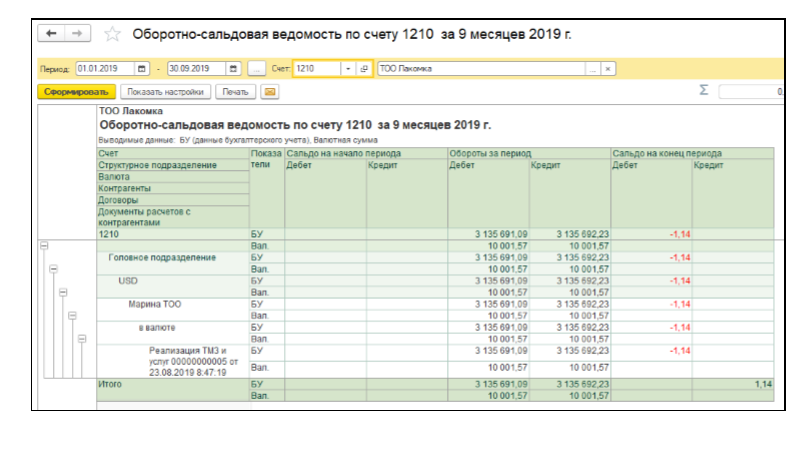Click Обороты за период header
The image size is (810, 451).
(x=529, y=153)
